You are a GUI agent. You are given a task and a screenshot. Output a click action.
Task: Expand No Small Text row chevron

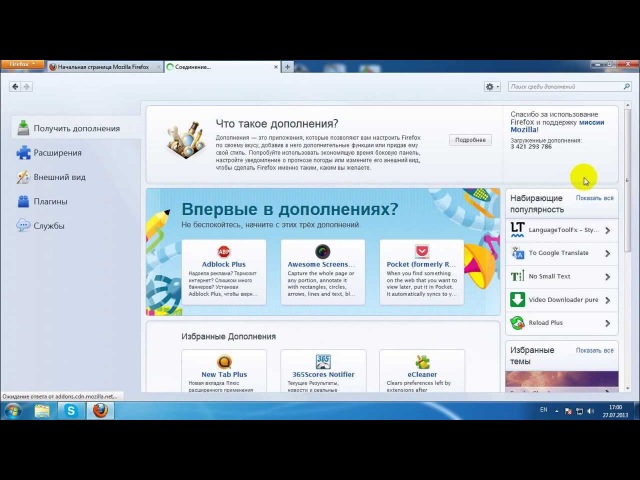point(608,277)
